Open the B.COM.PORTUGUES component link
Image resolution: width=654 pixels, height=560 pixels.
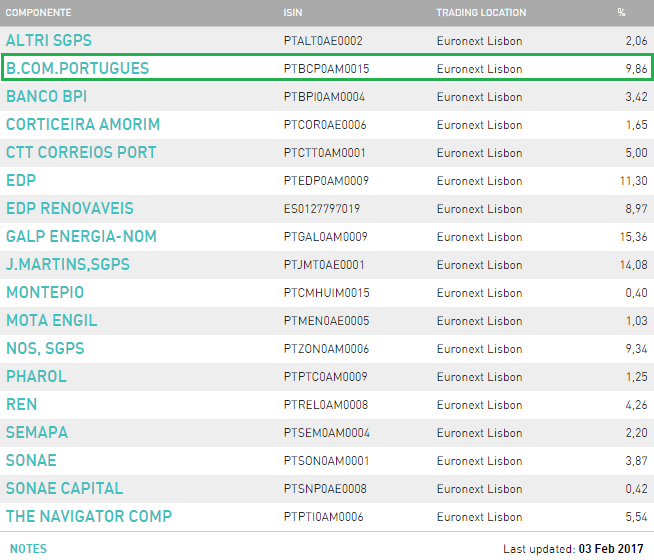click(x=78, y=68)
